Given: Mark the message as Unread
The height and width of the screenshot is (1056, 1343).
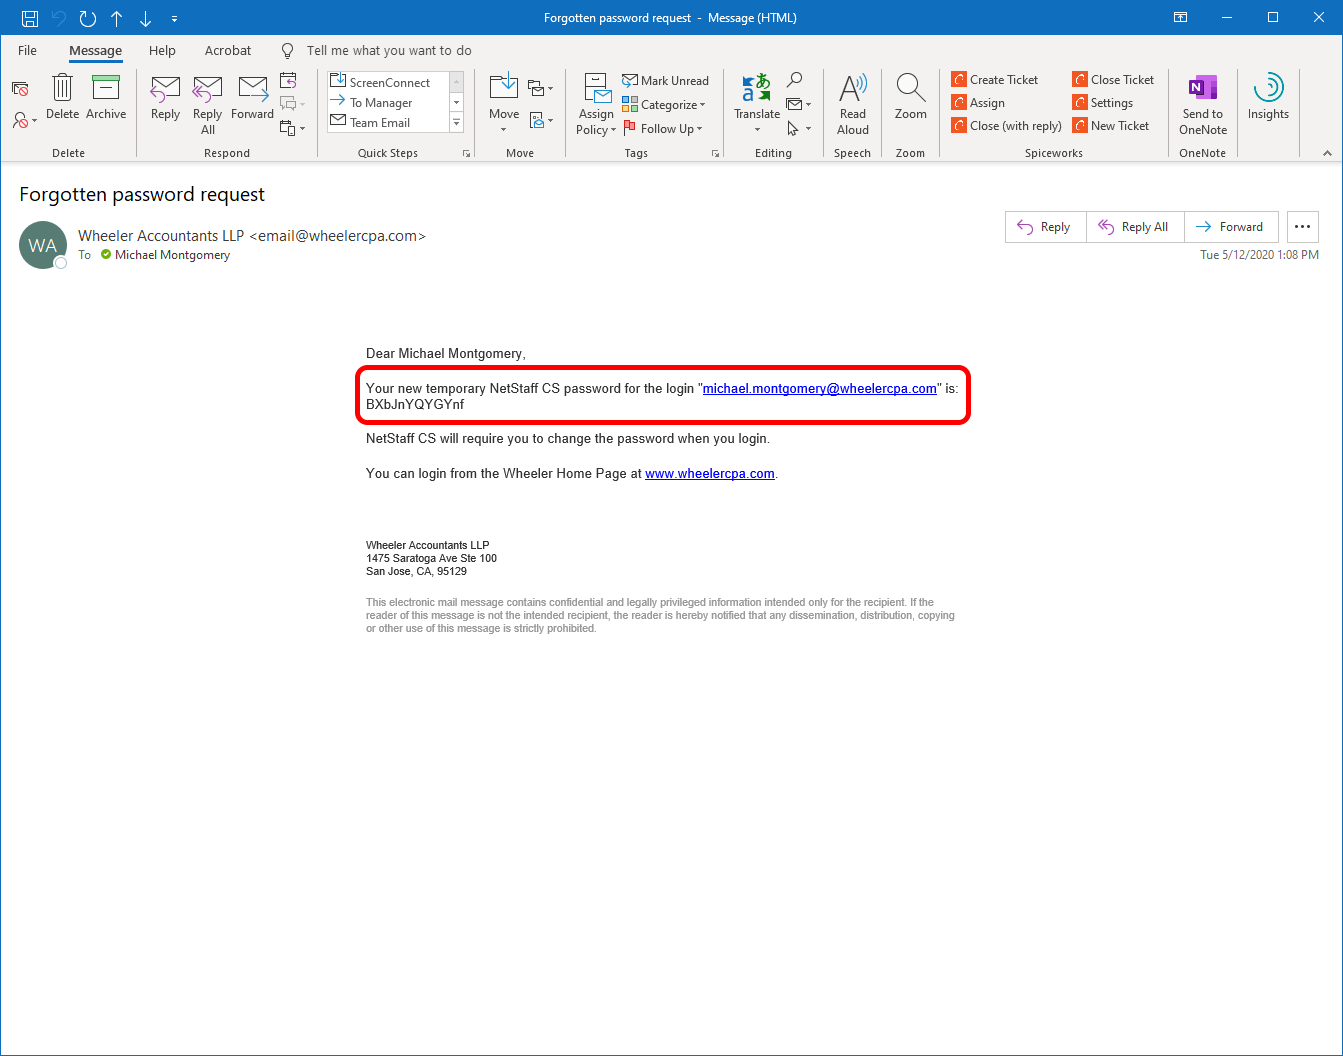Looking at the screenshot, I should (x=665, y=81).
